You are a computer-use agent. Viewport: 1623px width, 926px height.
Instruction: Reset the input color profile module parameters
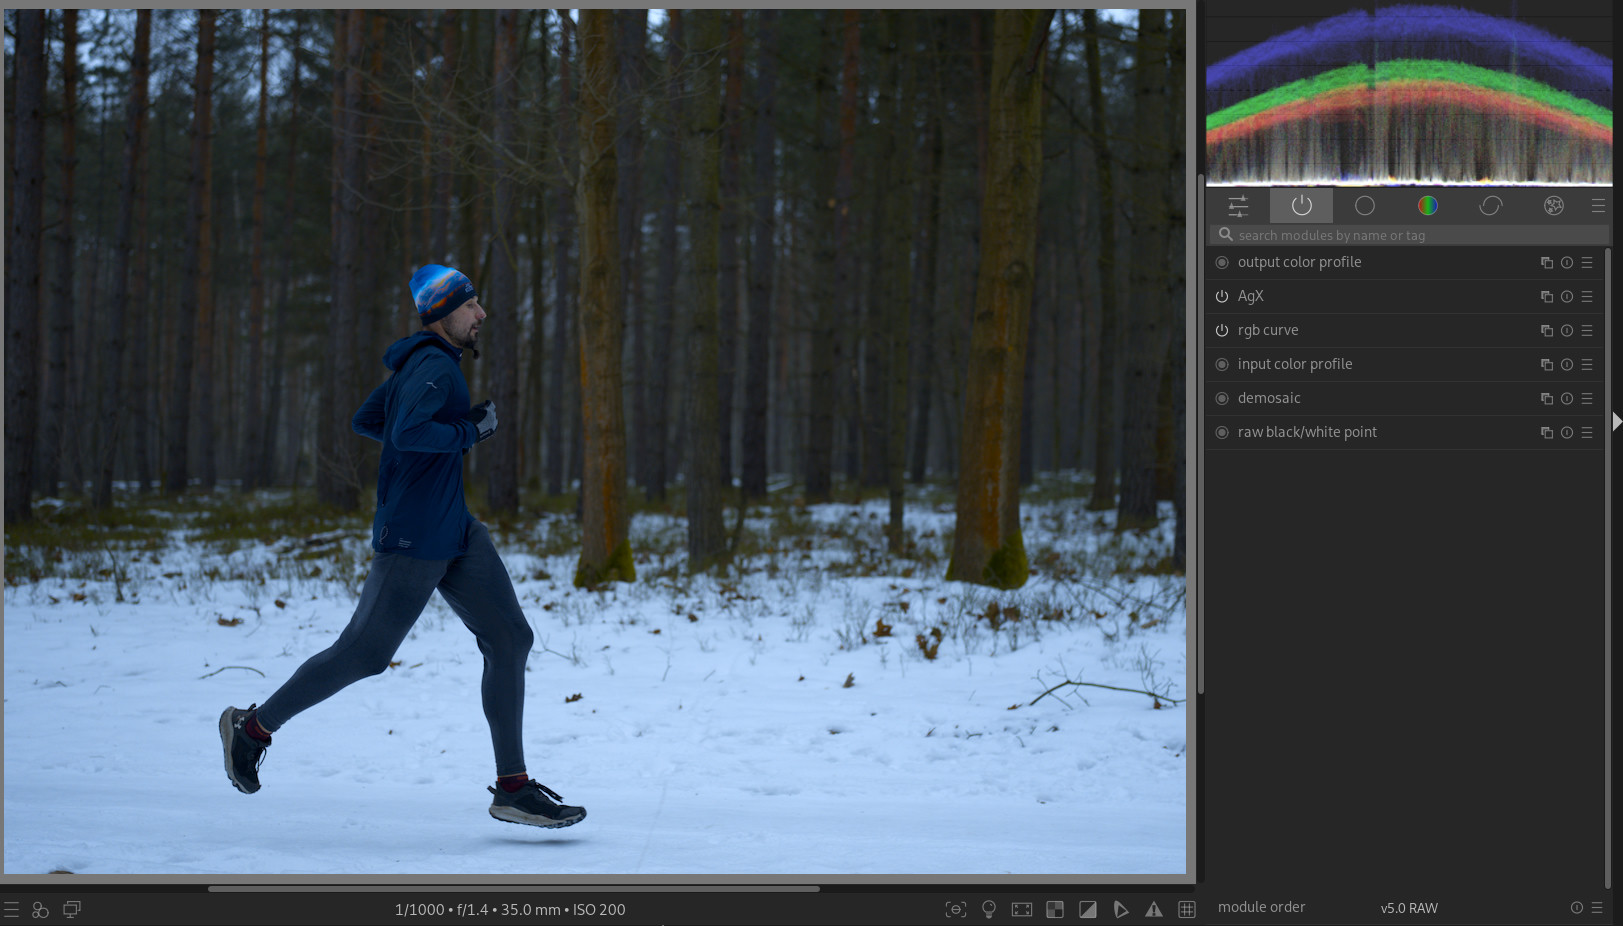click(x=1567, y=365)
